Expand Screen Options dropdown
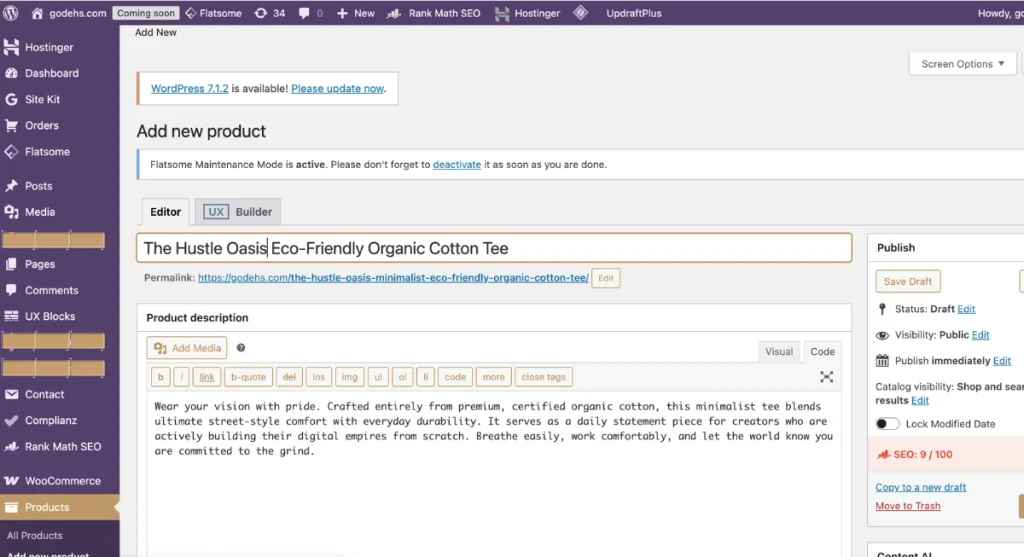Image resolution: width=1024 pixels, height=557 pixels. coord(963,64)
